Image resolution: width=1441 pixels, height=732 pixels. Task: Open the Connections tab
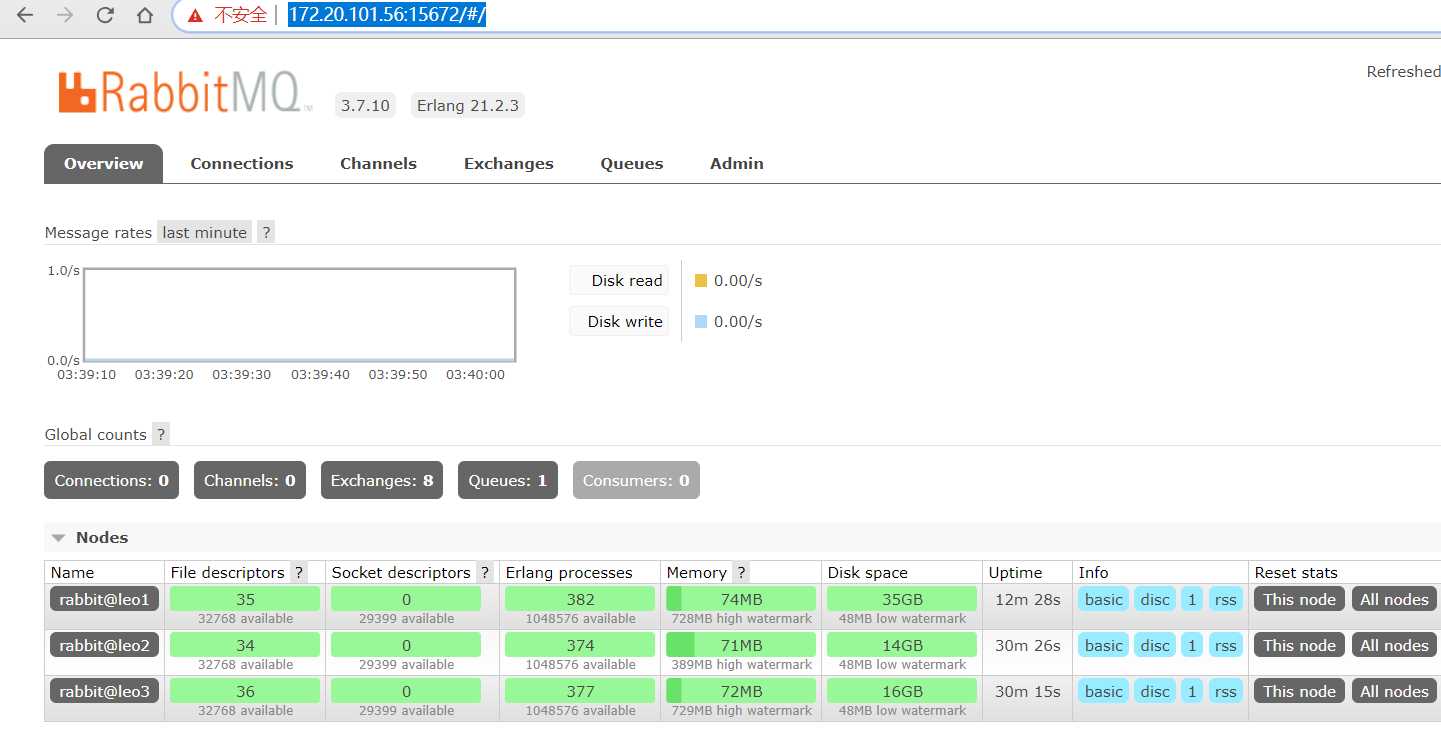242,164
